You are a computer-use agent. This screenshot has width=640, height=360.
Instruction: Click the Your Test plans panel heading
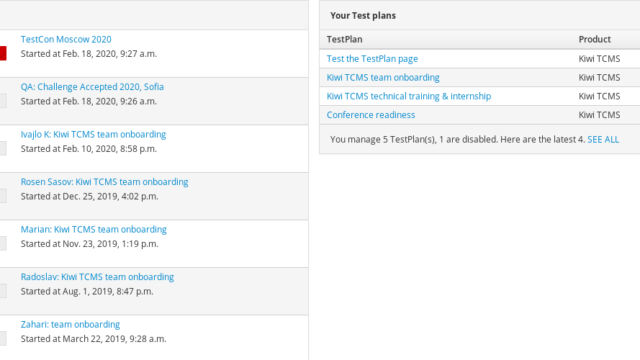(362, 16)
